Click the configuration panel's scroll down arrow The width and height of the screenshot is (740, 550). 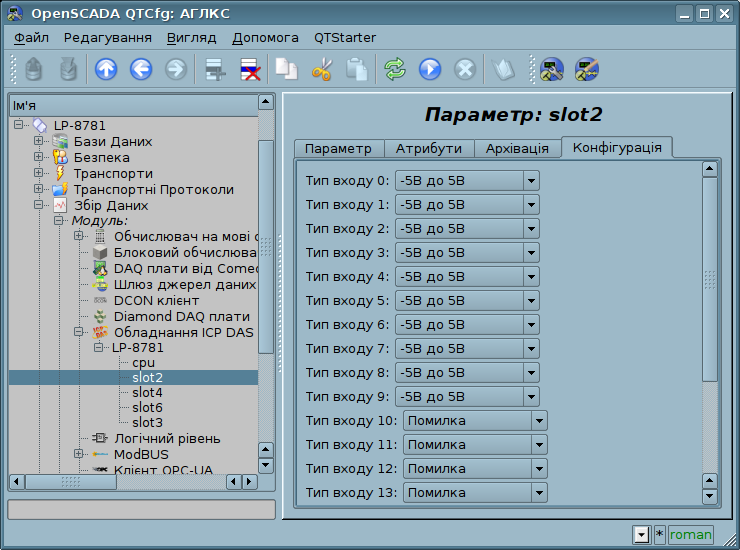pyautogui.click(x=710, y=495)
